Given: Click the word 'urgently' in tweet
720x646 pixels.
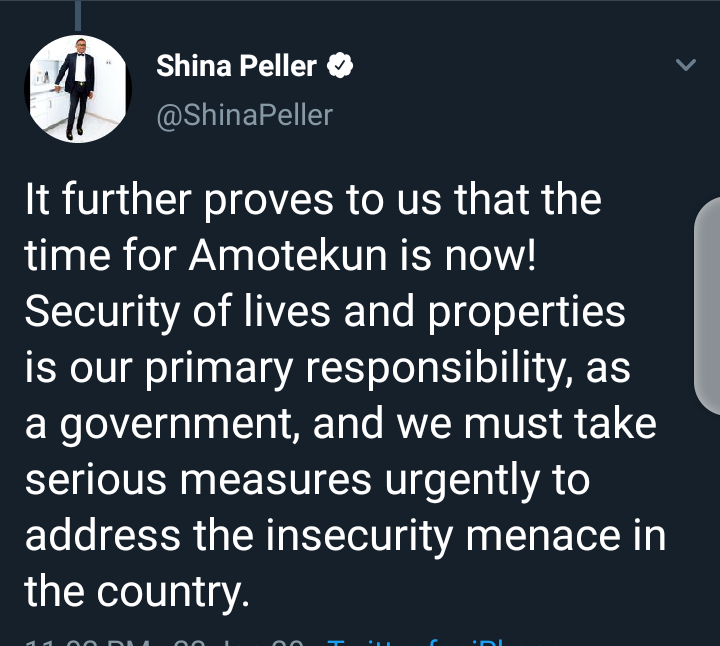Looking at the screenshot, I should tap(462, 482).
